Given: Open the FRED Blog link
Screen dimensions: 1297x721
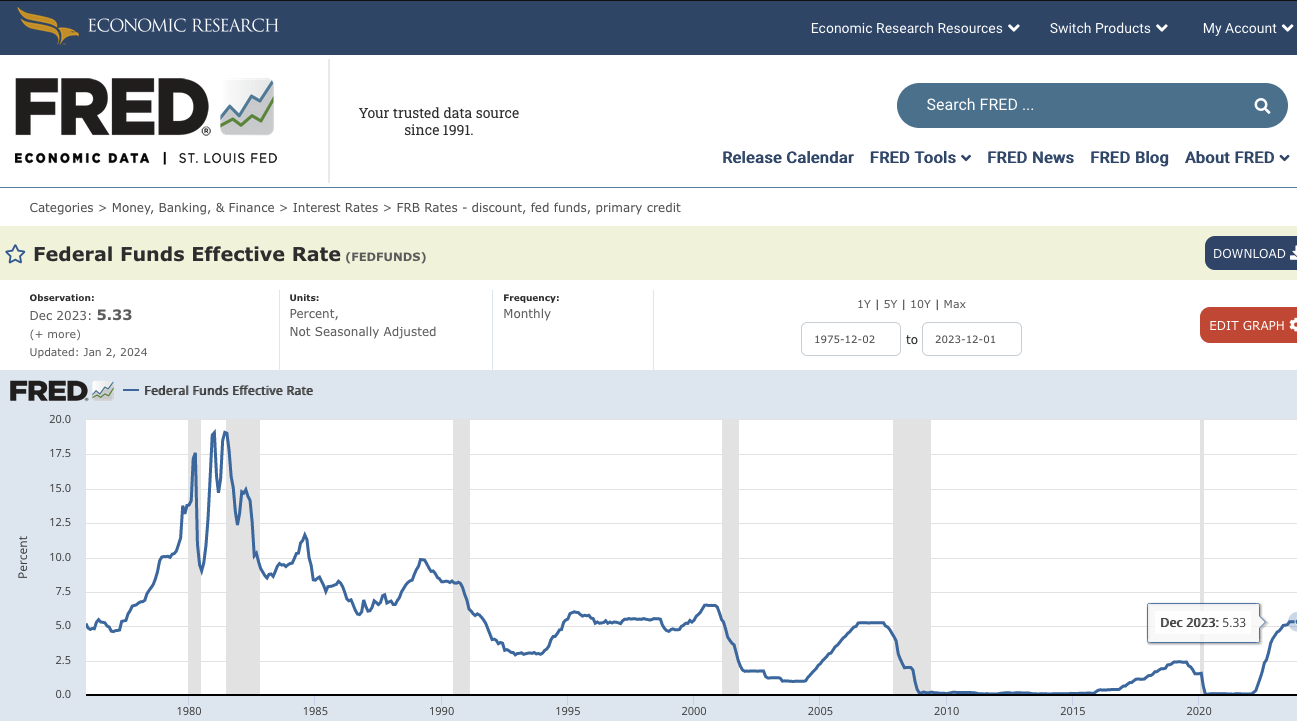Looking at the screenshot, I should coord(1129,157).
